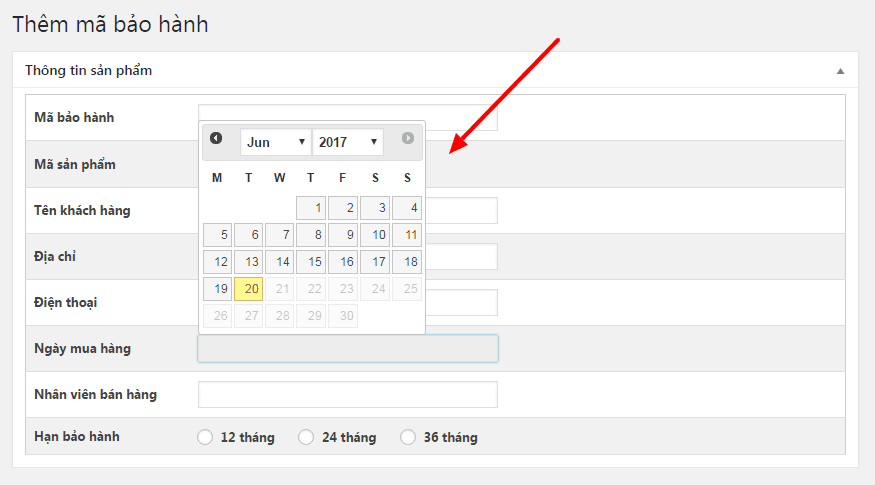Viewport: 875px width, 485px height.
Task: Select date 18 in the calendar
Action: click(x=407, y=262)
